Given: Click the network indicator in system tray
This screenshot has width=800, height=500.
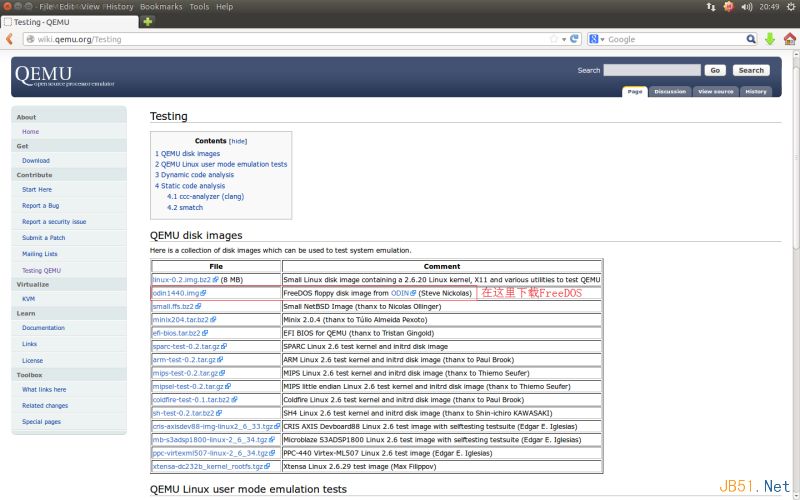Looking at the screenshot, I should tap(711, 7).
